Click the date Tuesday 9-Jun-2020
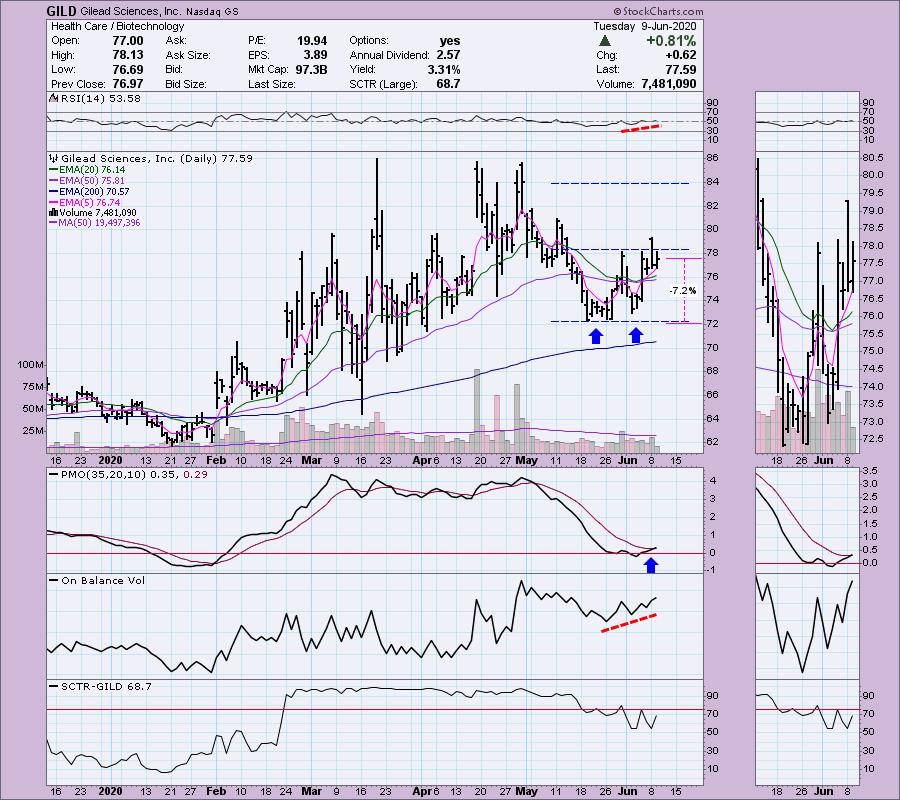The width and height of the screenshot is (900, 800). tap(645, 26)
